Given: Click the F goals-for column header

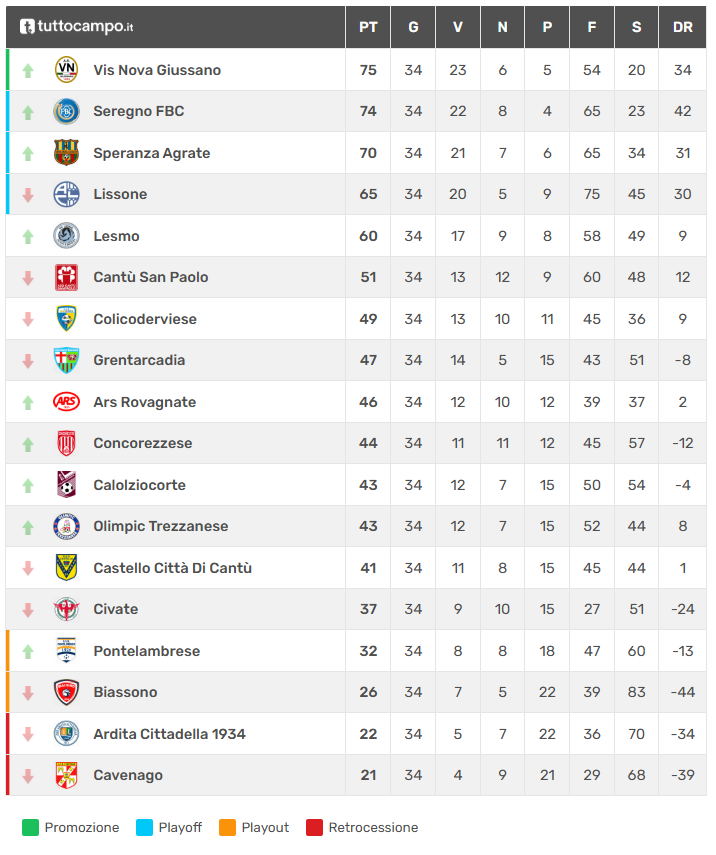Looking at the screenshot, I should 592,27.
